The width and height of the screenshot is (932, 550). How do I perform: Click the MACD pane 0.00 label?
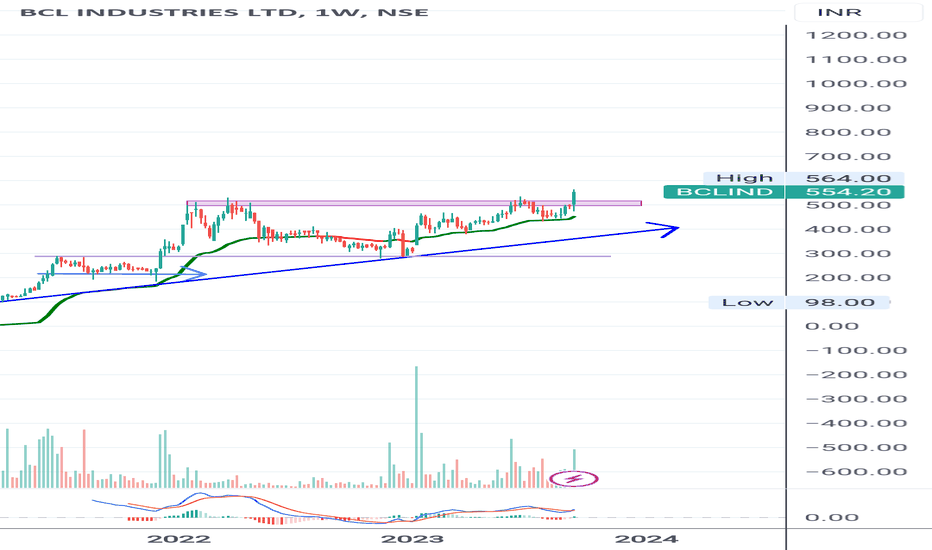click(x=832, y=517)
